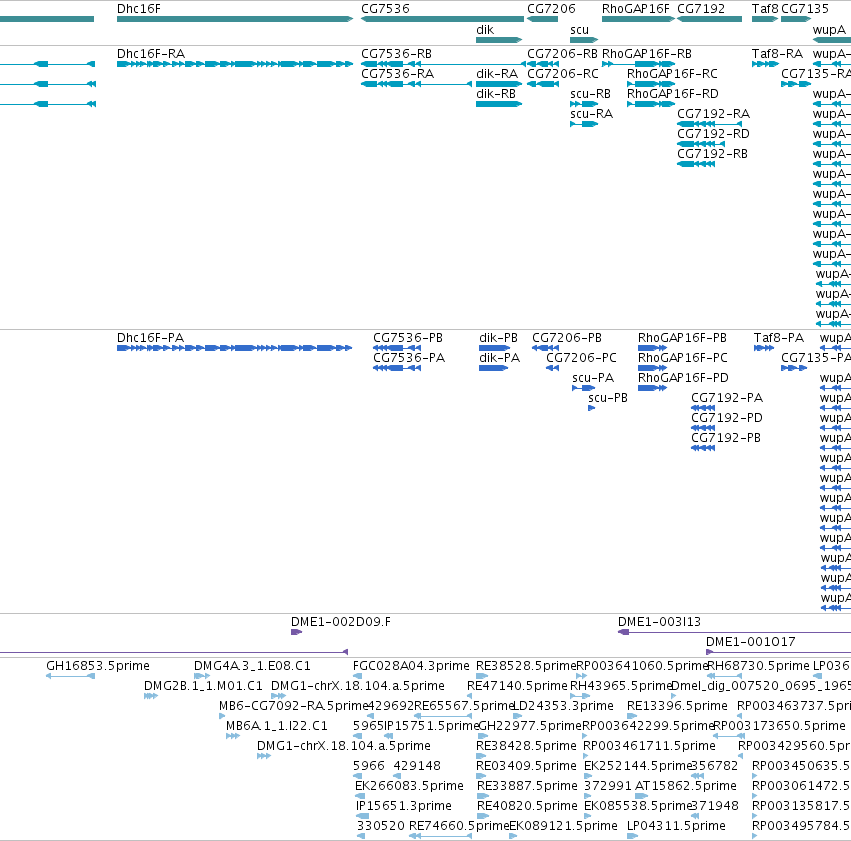
Task: Select the "CG7536-RB" transcript label
Action: 397,54
